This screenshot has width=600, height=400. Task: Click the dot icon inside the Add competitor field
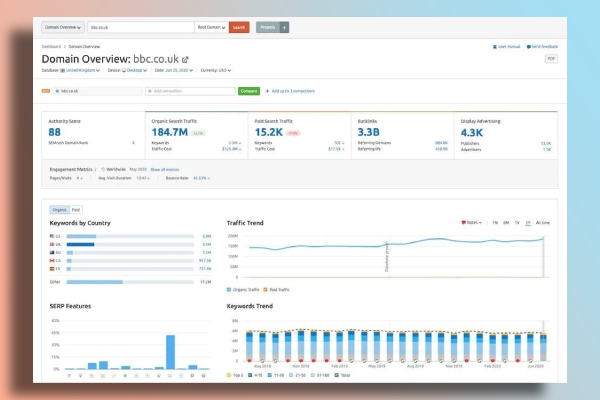(150, 91)
